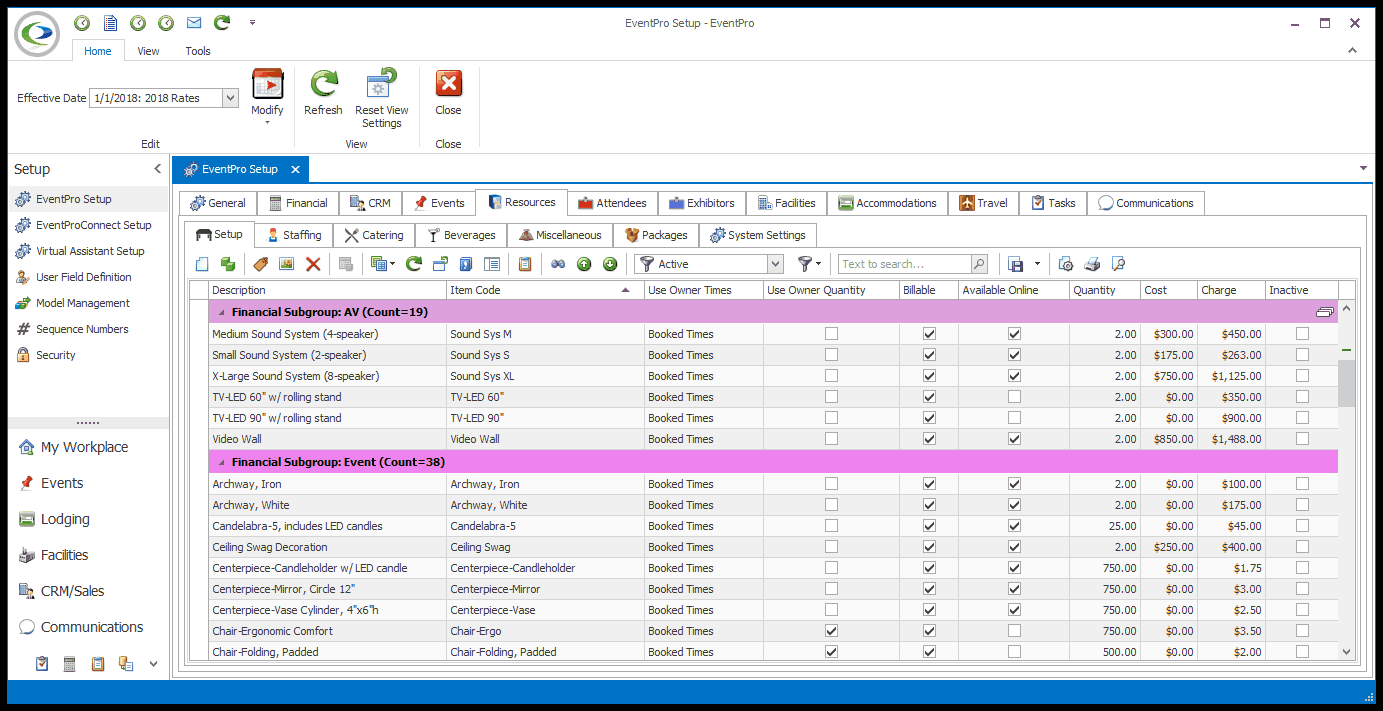
Task: Click the blue book toolbar icon
Action: tap(465, 264)
